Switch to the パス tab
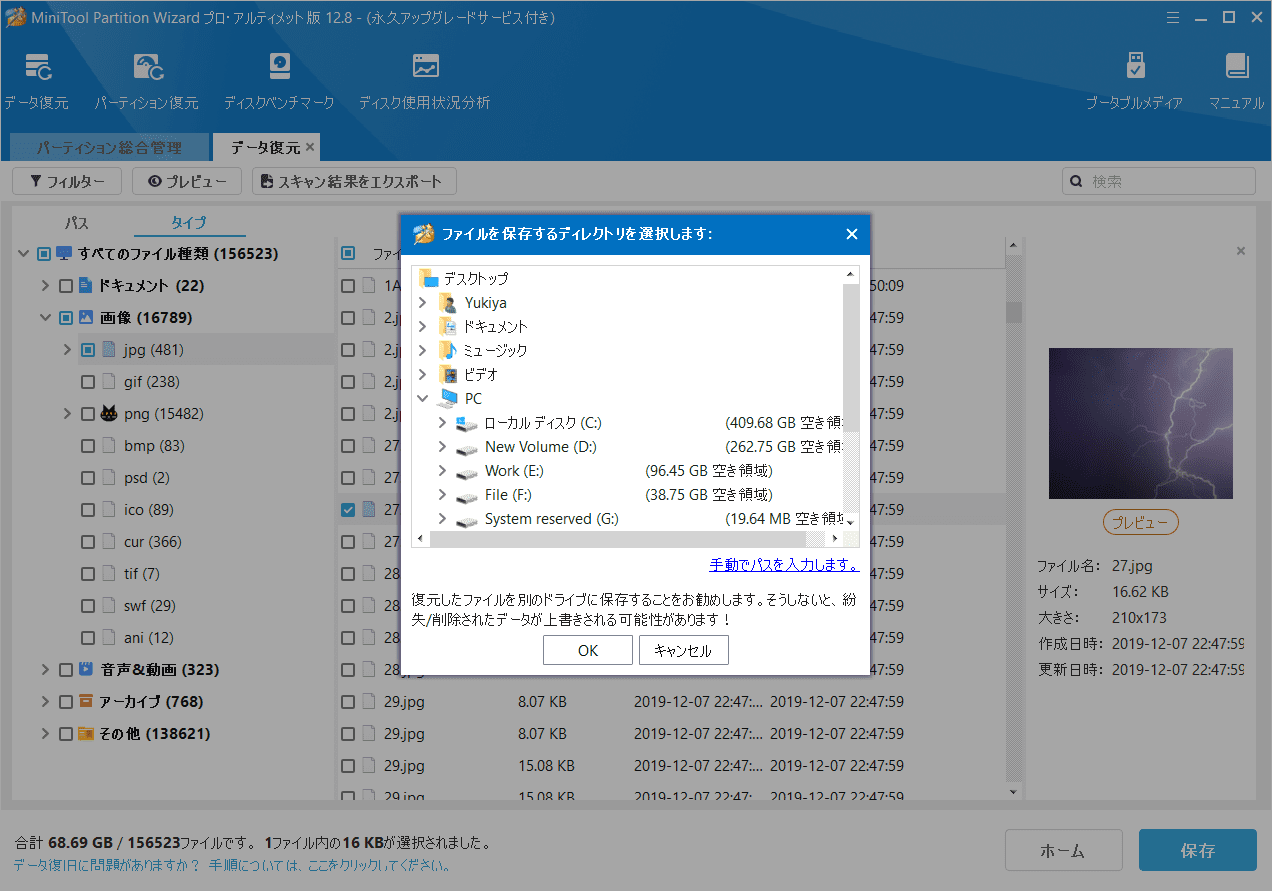The image size is (1272, 891). [x=75, y=222]
